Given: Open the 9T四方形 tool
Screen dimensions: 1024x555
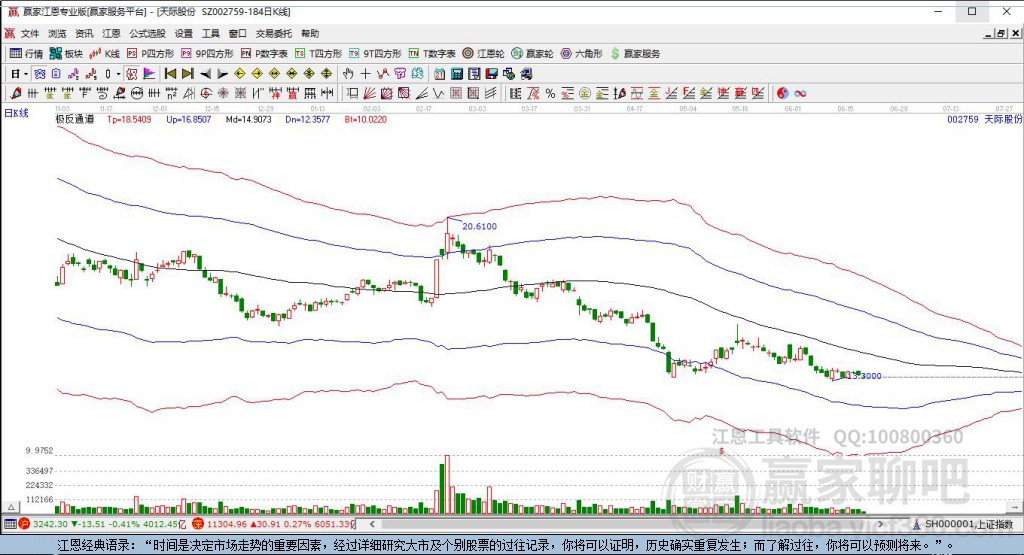Looking at the screenshot, I should click(x=375, y=54).
